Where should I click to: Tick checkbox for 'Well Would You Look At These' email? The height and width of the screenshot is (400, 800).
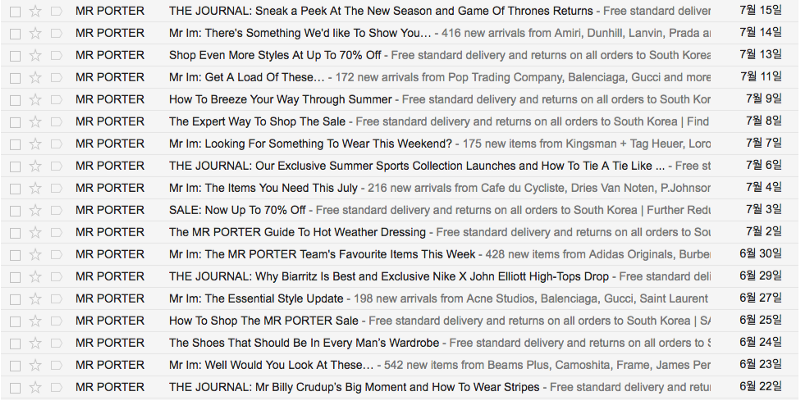[15, 365]
